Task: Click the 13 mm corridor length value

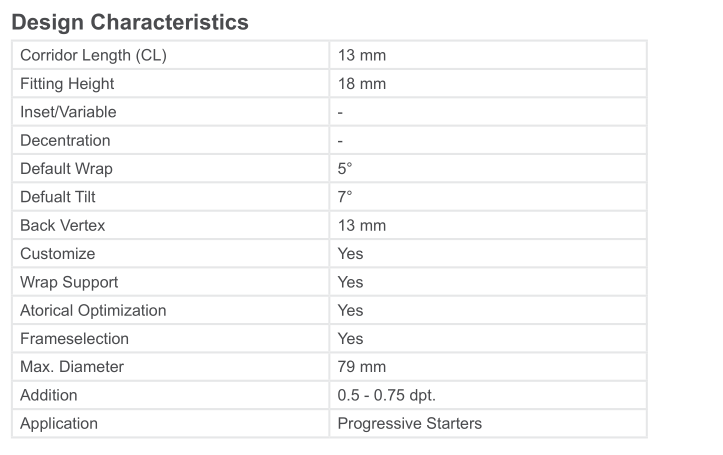Action: (x=362, y=55)
